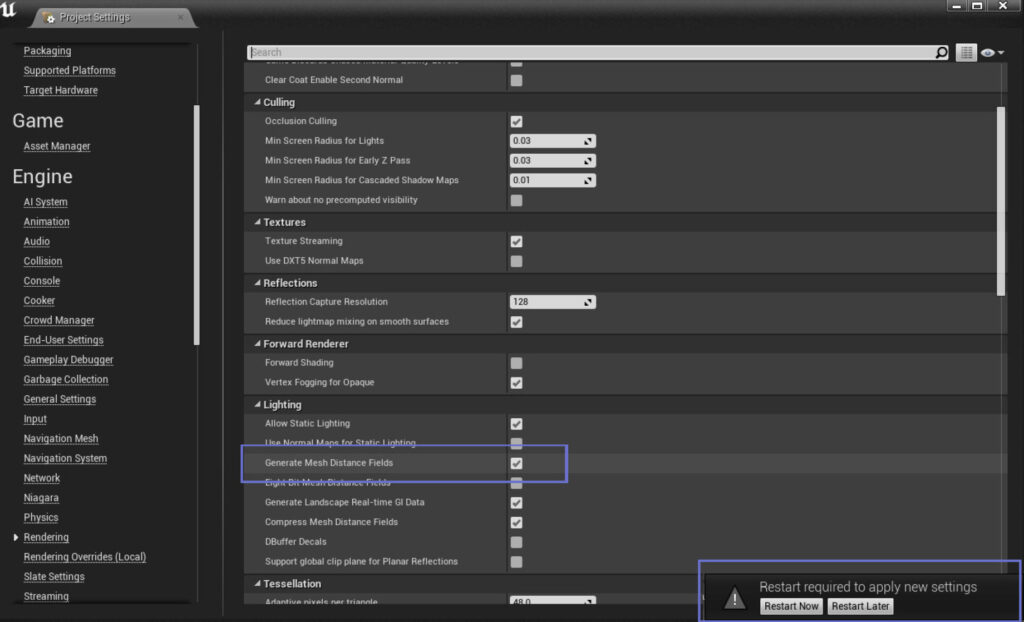
Task: Enable Warn about no precomputed visibility
Action: (517, 201)
